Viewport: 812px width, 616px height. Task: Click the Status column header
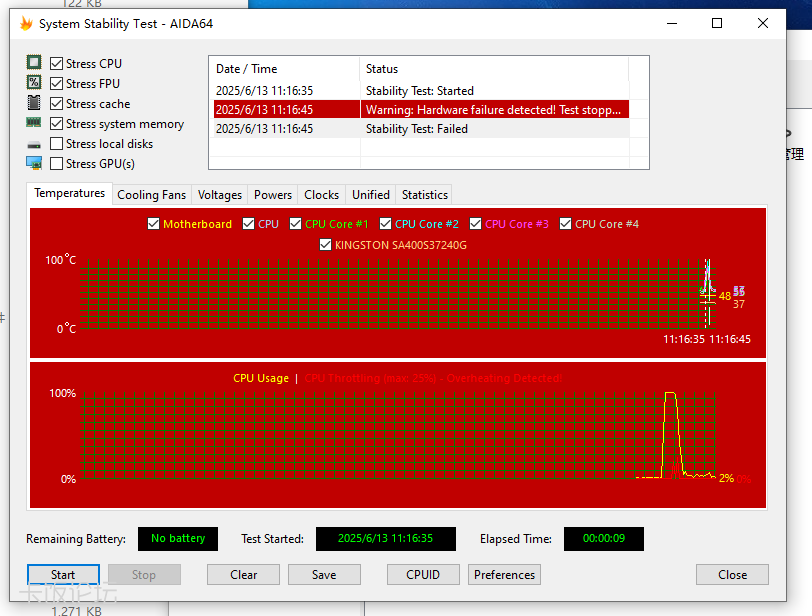click(495, 69)
